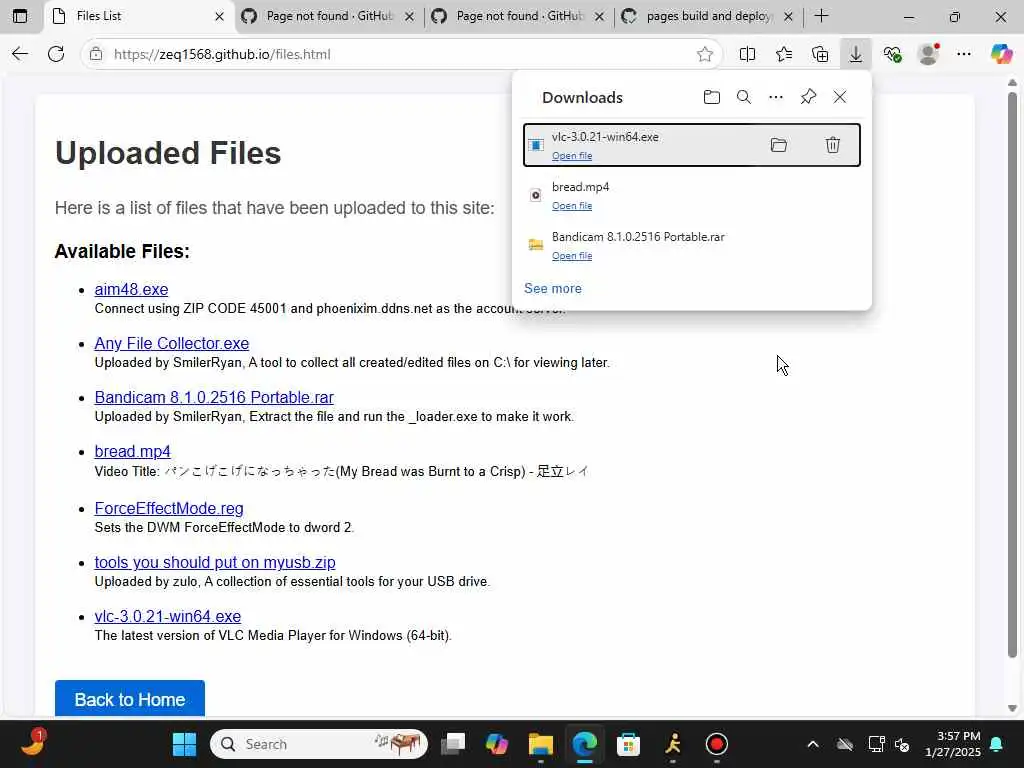Open file link under Bandicam rar download
The height and width of the screenshot is (768, 1024).
click(x=572, y=256)
